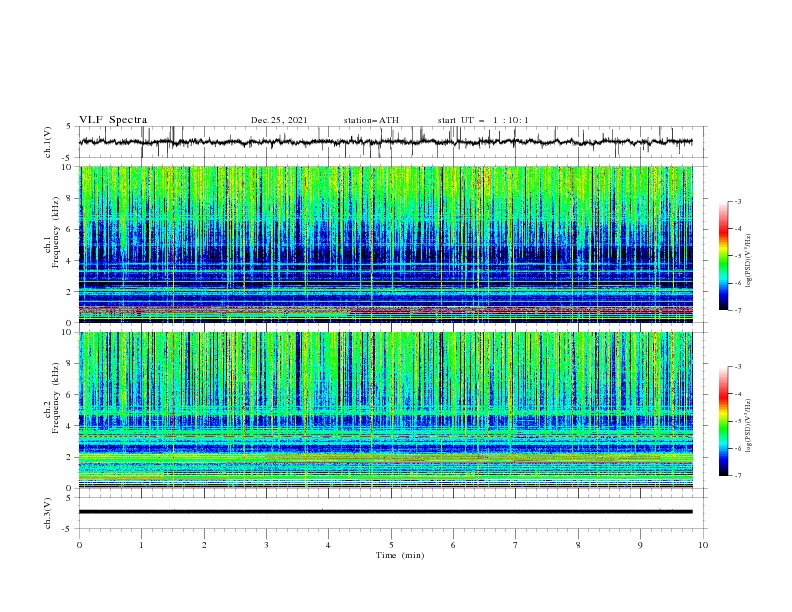Click the log(PSD) label beside ch.2 colorbar
This screenshot has width=792, height=612.
748,425
